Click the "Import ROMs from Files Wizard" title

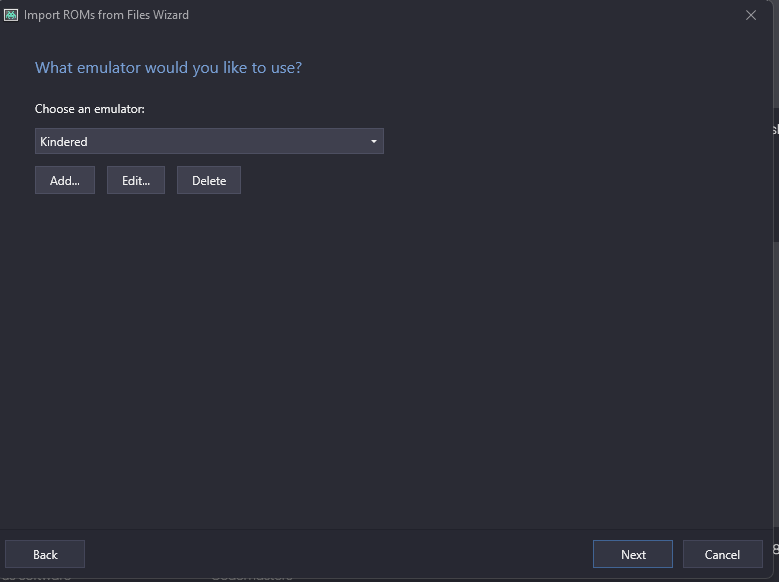pos(107,15)
